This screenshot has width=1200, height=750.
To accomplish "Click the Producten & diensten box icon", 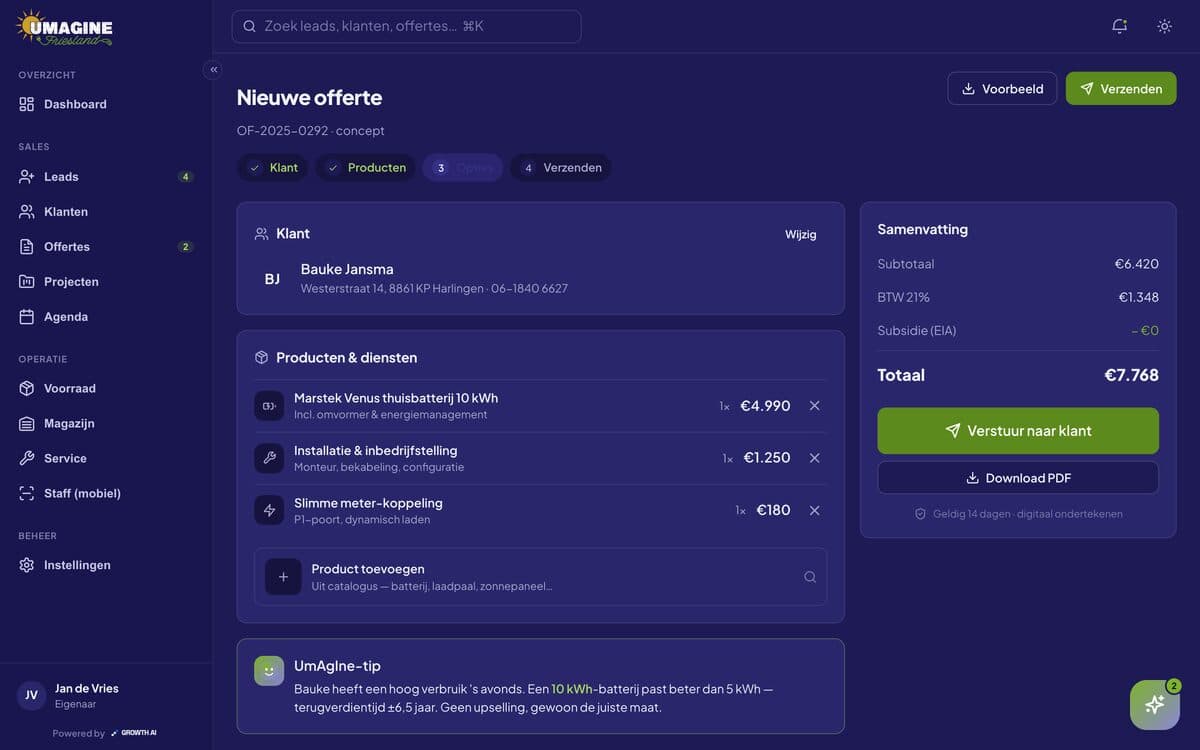I will (261, 357).
